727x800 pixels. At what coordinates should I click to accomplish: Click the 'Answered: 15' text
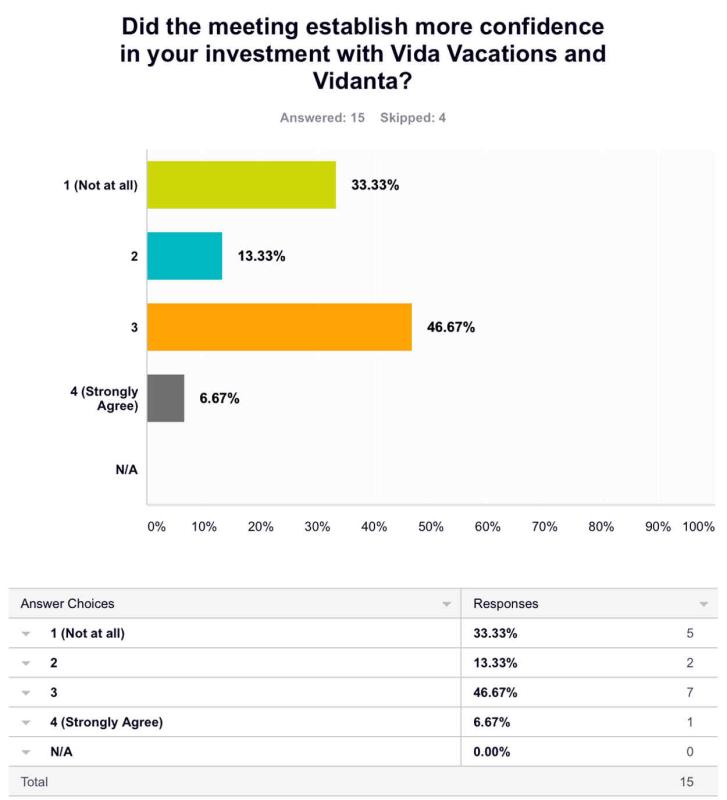(x=321, y=117)
